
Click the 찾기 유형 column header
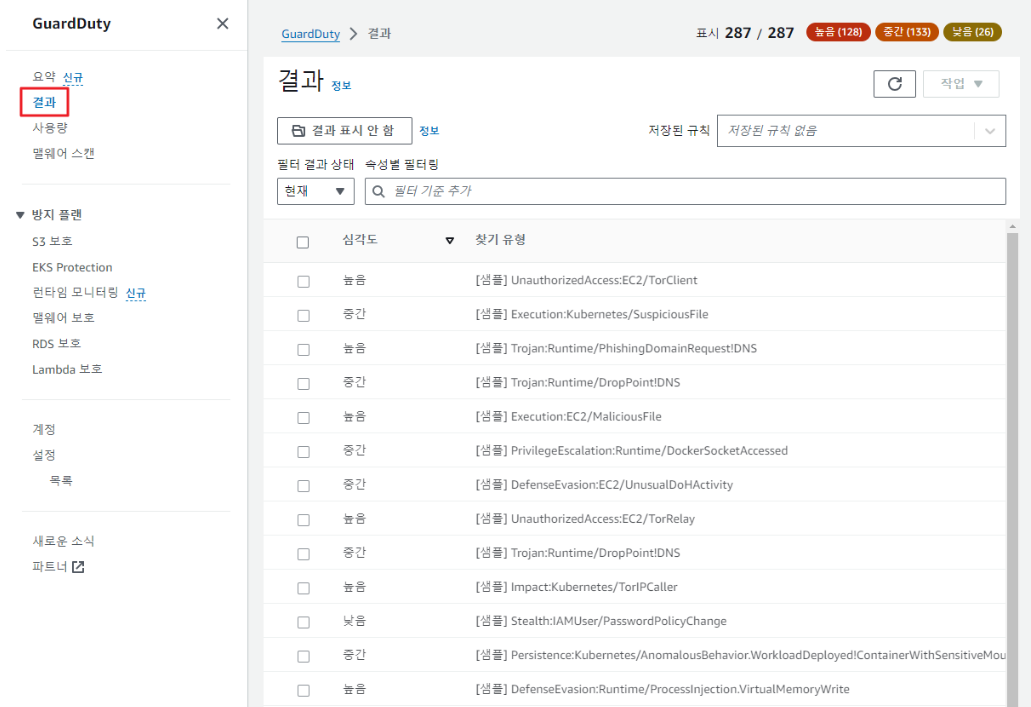pos(500,240)
